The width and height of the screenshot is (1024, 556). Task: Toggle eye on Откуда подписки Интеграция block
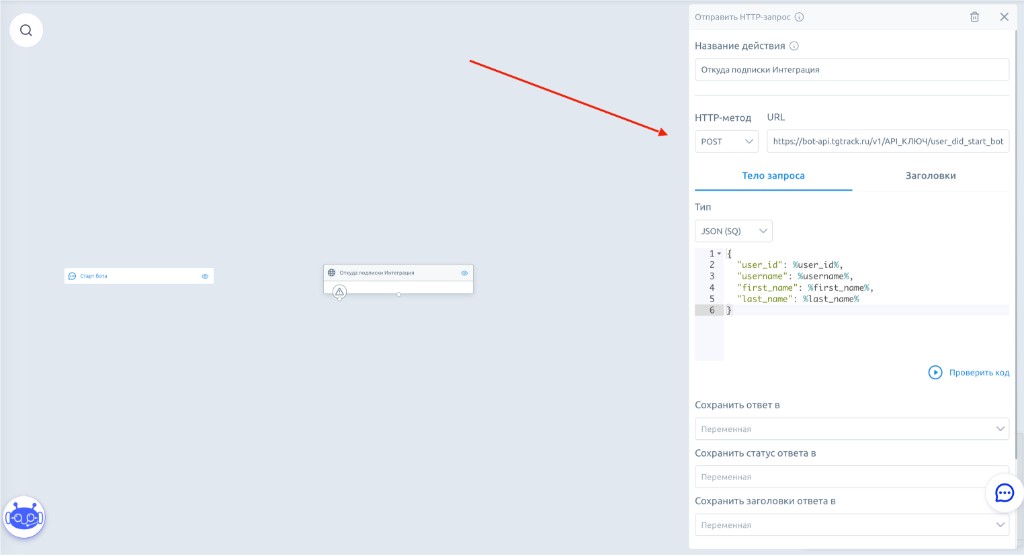[464, 273]
